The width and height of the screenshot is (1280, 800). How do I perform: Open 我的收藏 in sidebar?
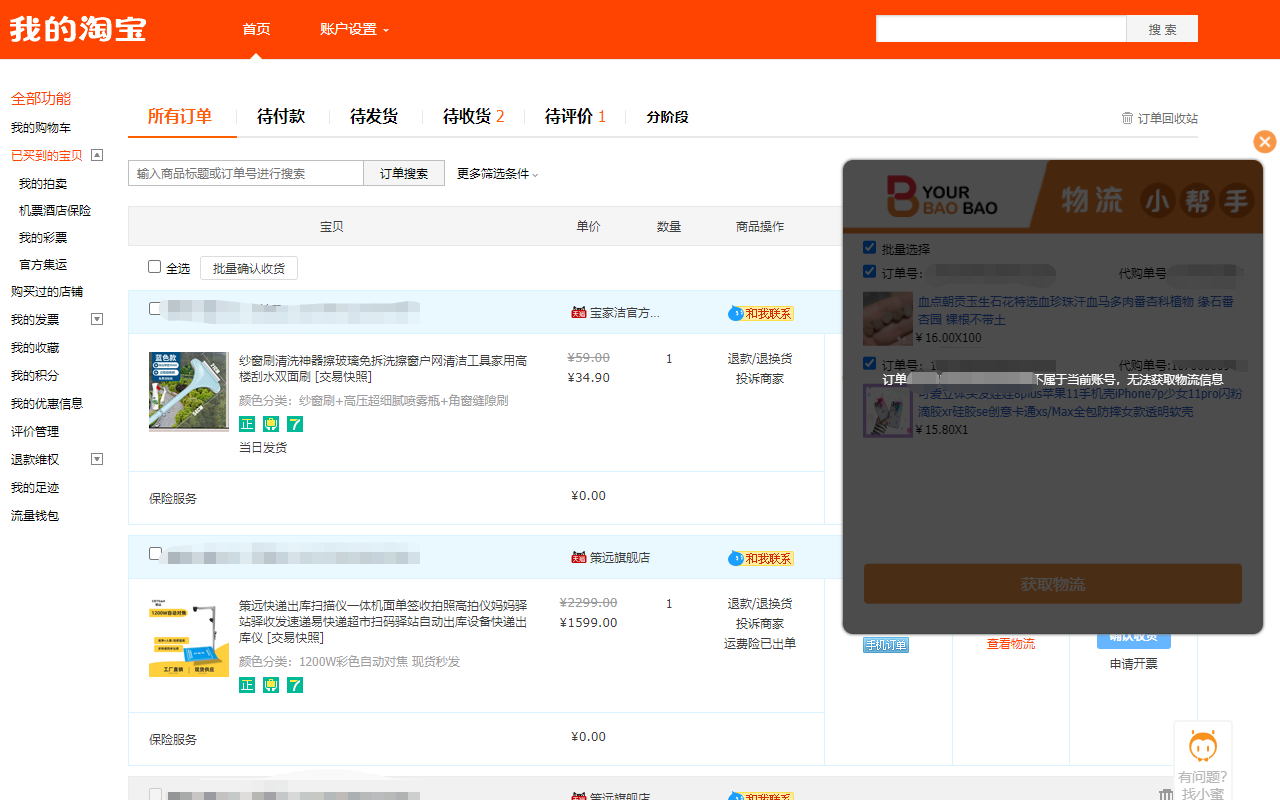(35, 348)
